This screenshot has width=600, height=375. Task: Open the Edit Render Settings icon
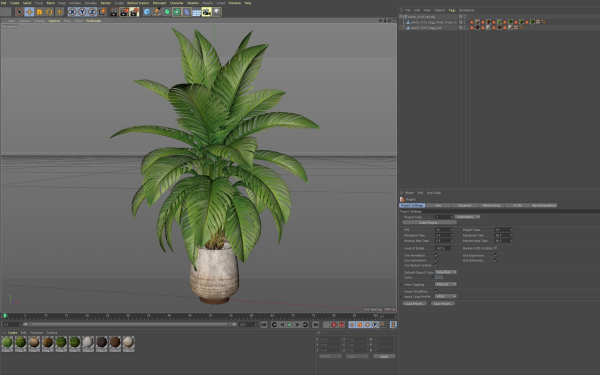click(134, 12)
